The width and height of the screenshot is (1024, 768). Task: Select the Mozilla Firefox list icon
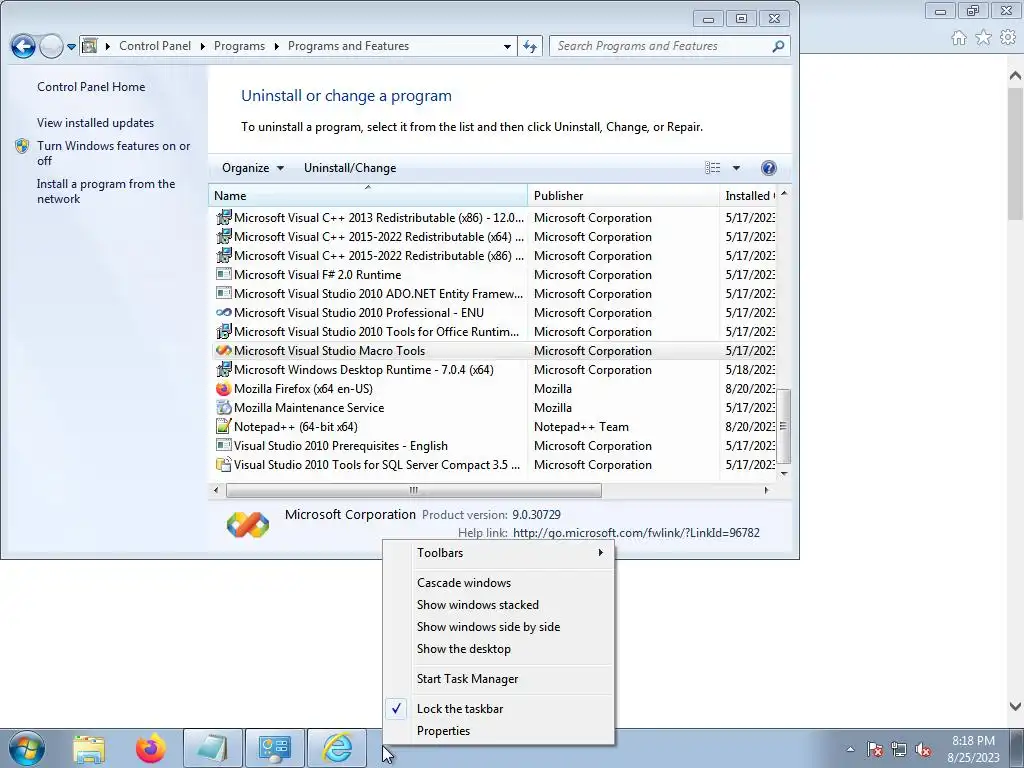point(223,389)
